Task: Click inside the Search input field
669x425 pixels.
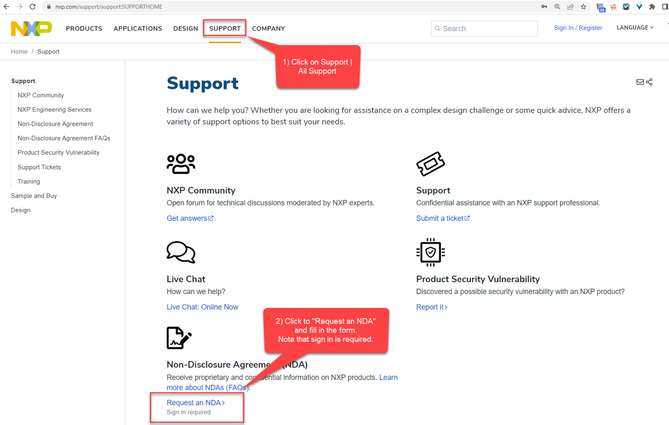Action: (484, 29)
